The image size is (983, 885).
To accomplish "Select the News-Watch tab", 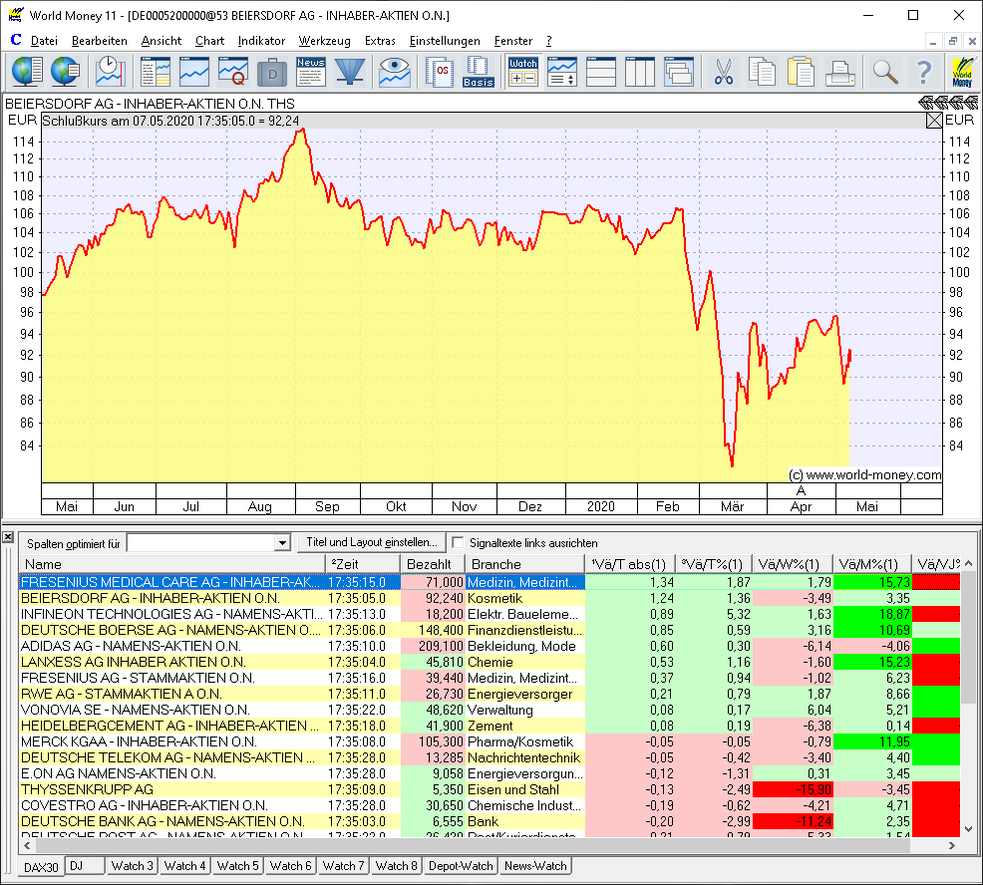I will pyautogui.click(x=535, y=866).
